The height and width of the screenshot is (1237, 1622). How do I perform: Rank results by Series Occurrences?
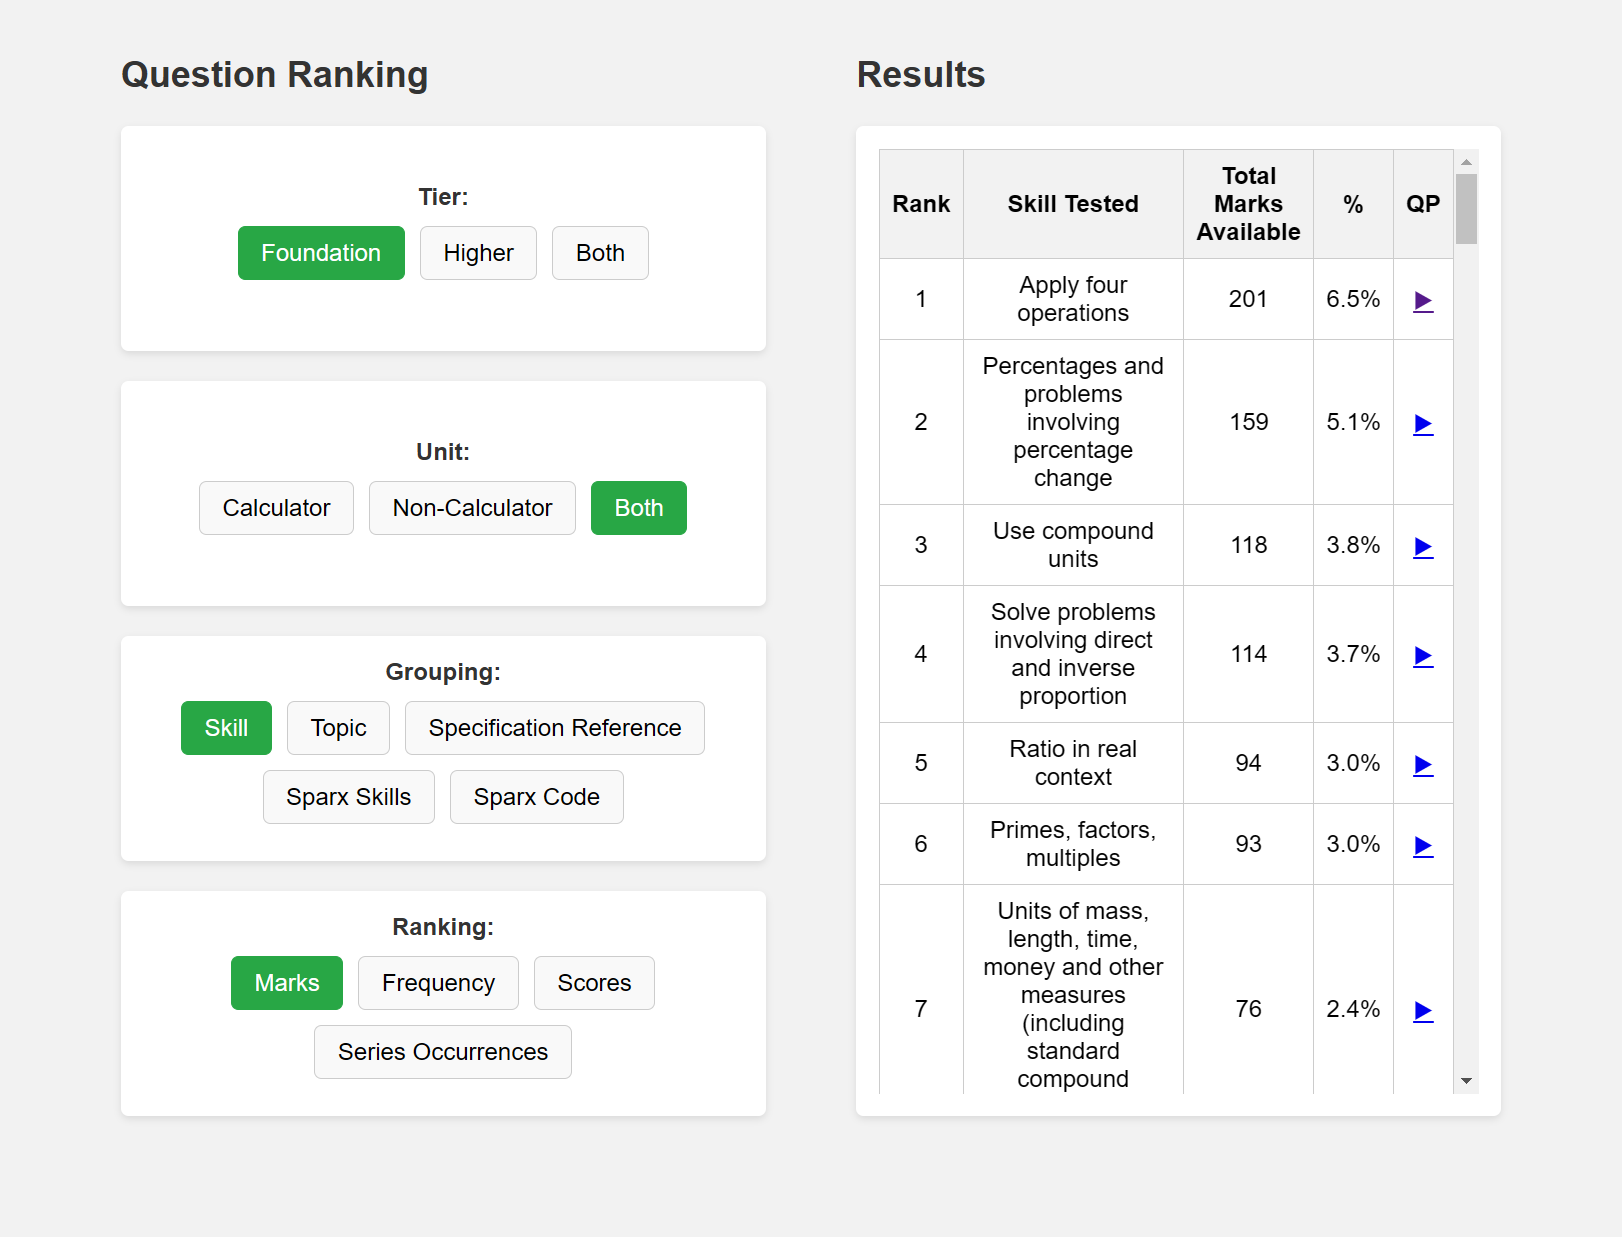[x=442, y=1052]
